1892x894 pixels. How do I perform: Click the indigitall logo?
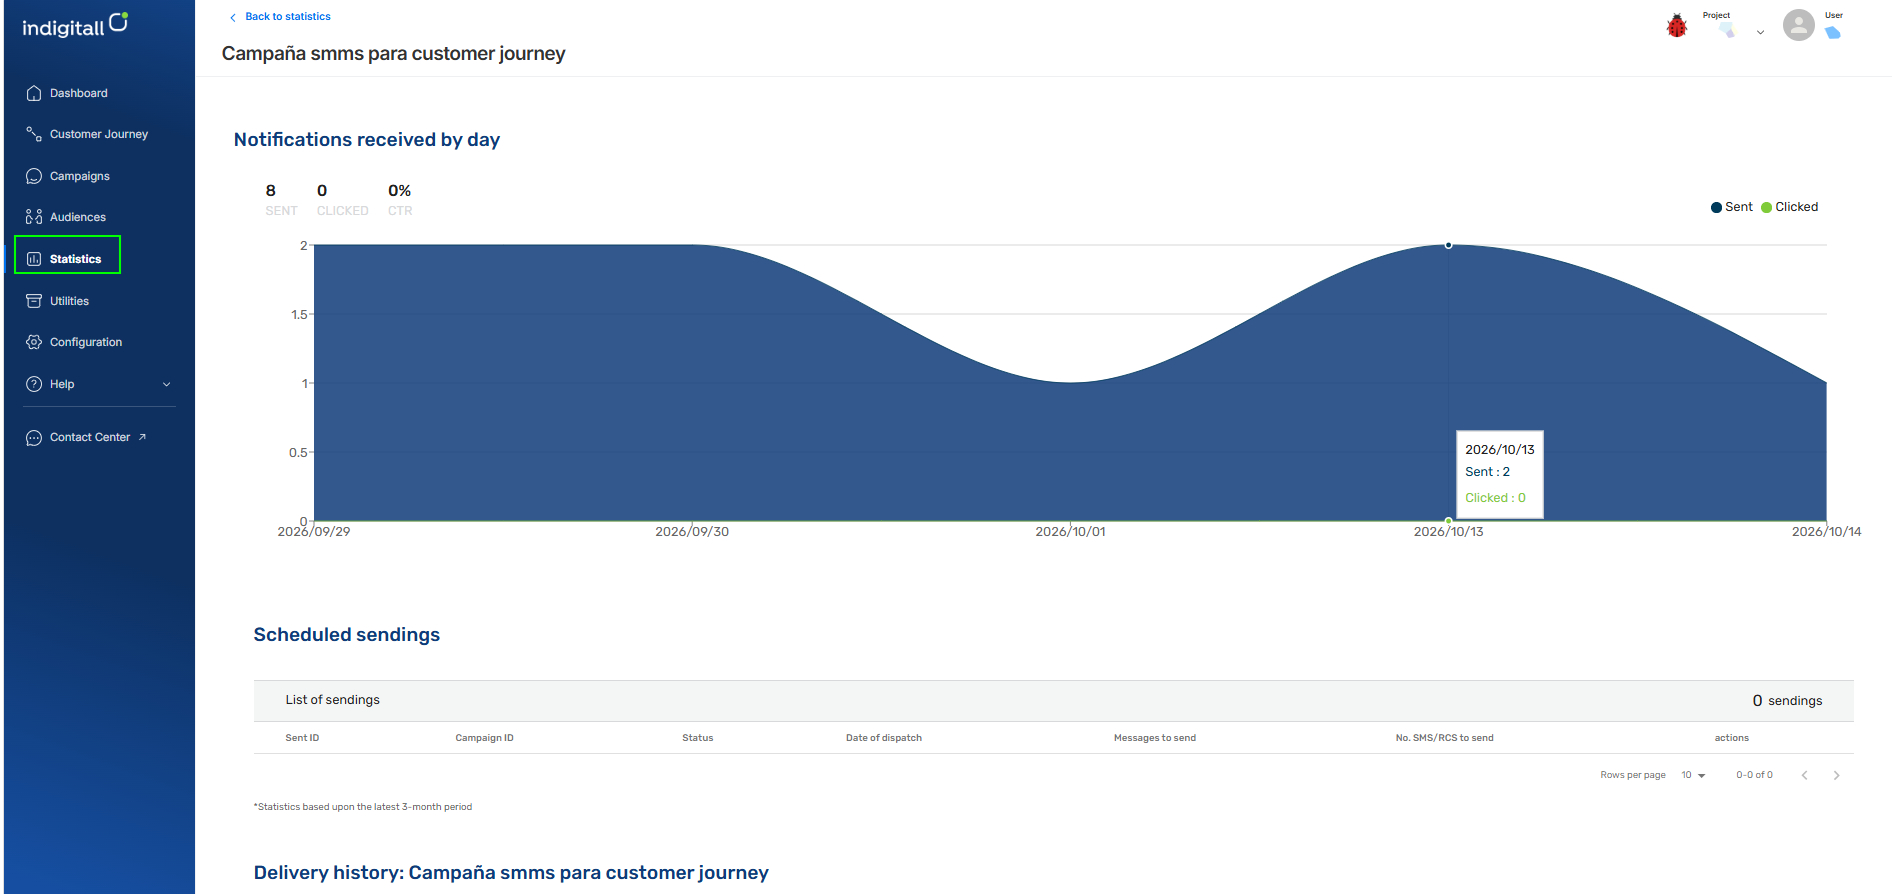point(75,25)
